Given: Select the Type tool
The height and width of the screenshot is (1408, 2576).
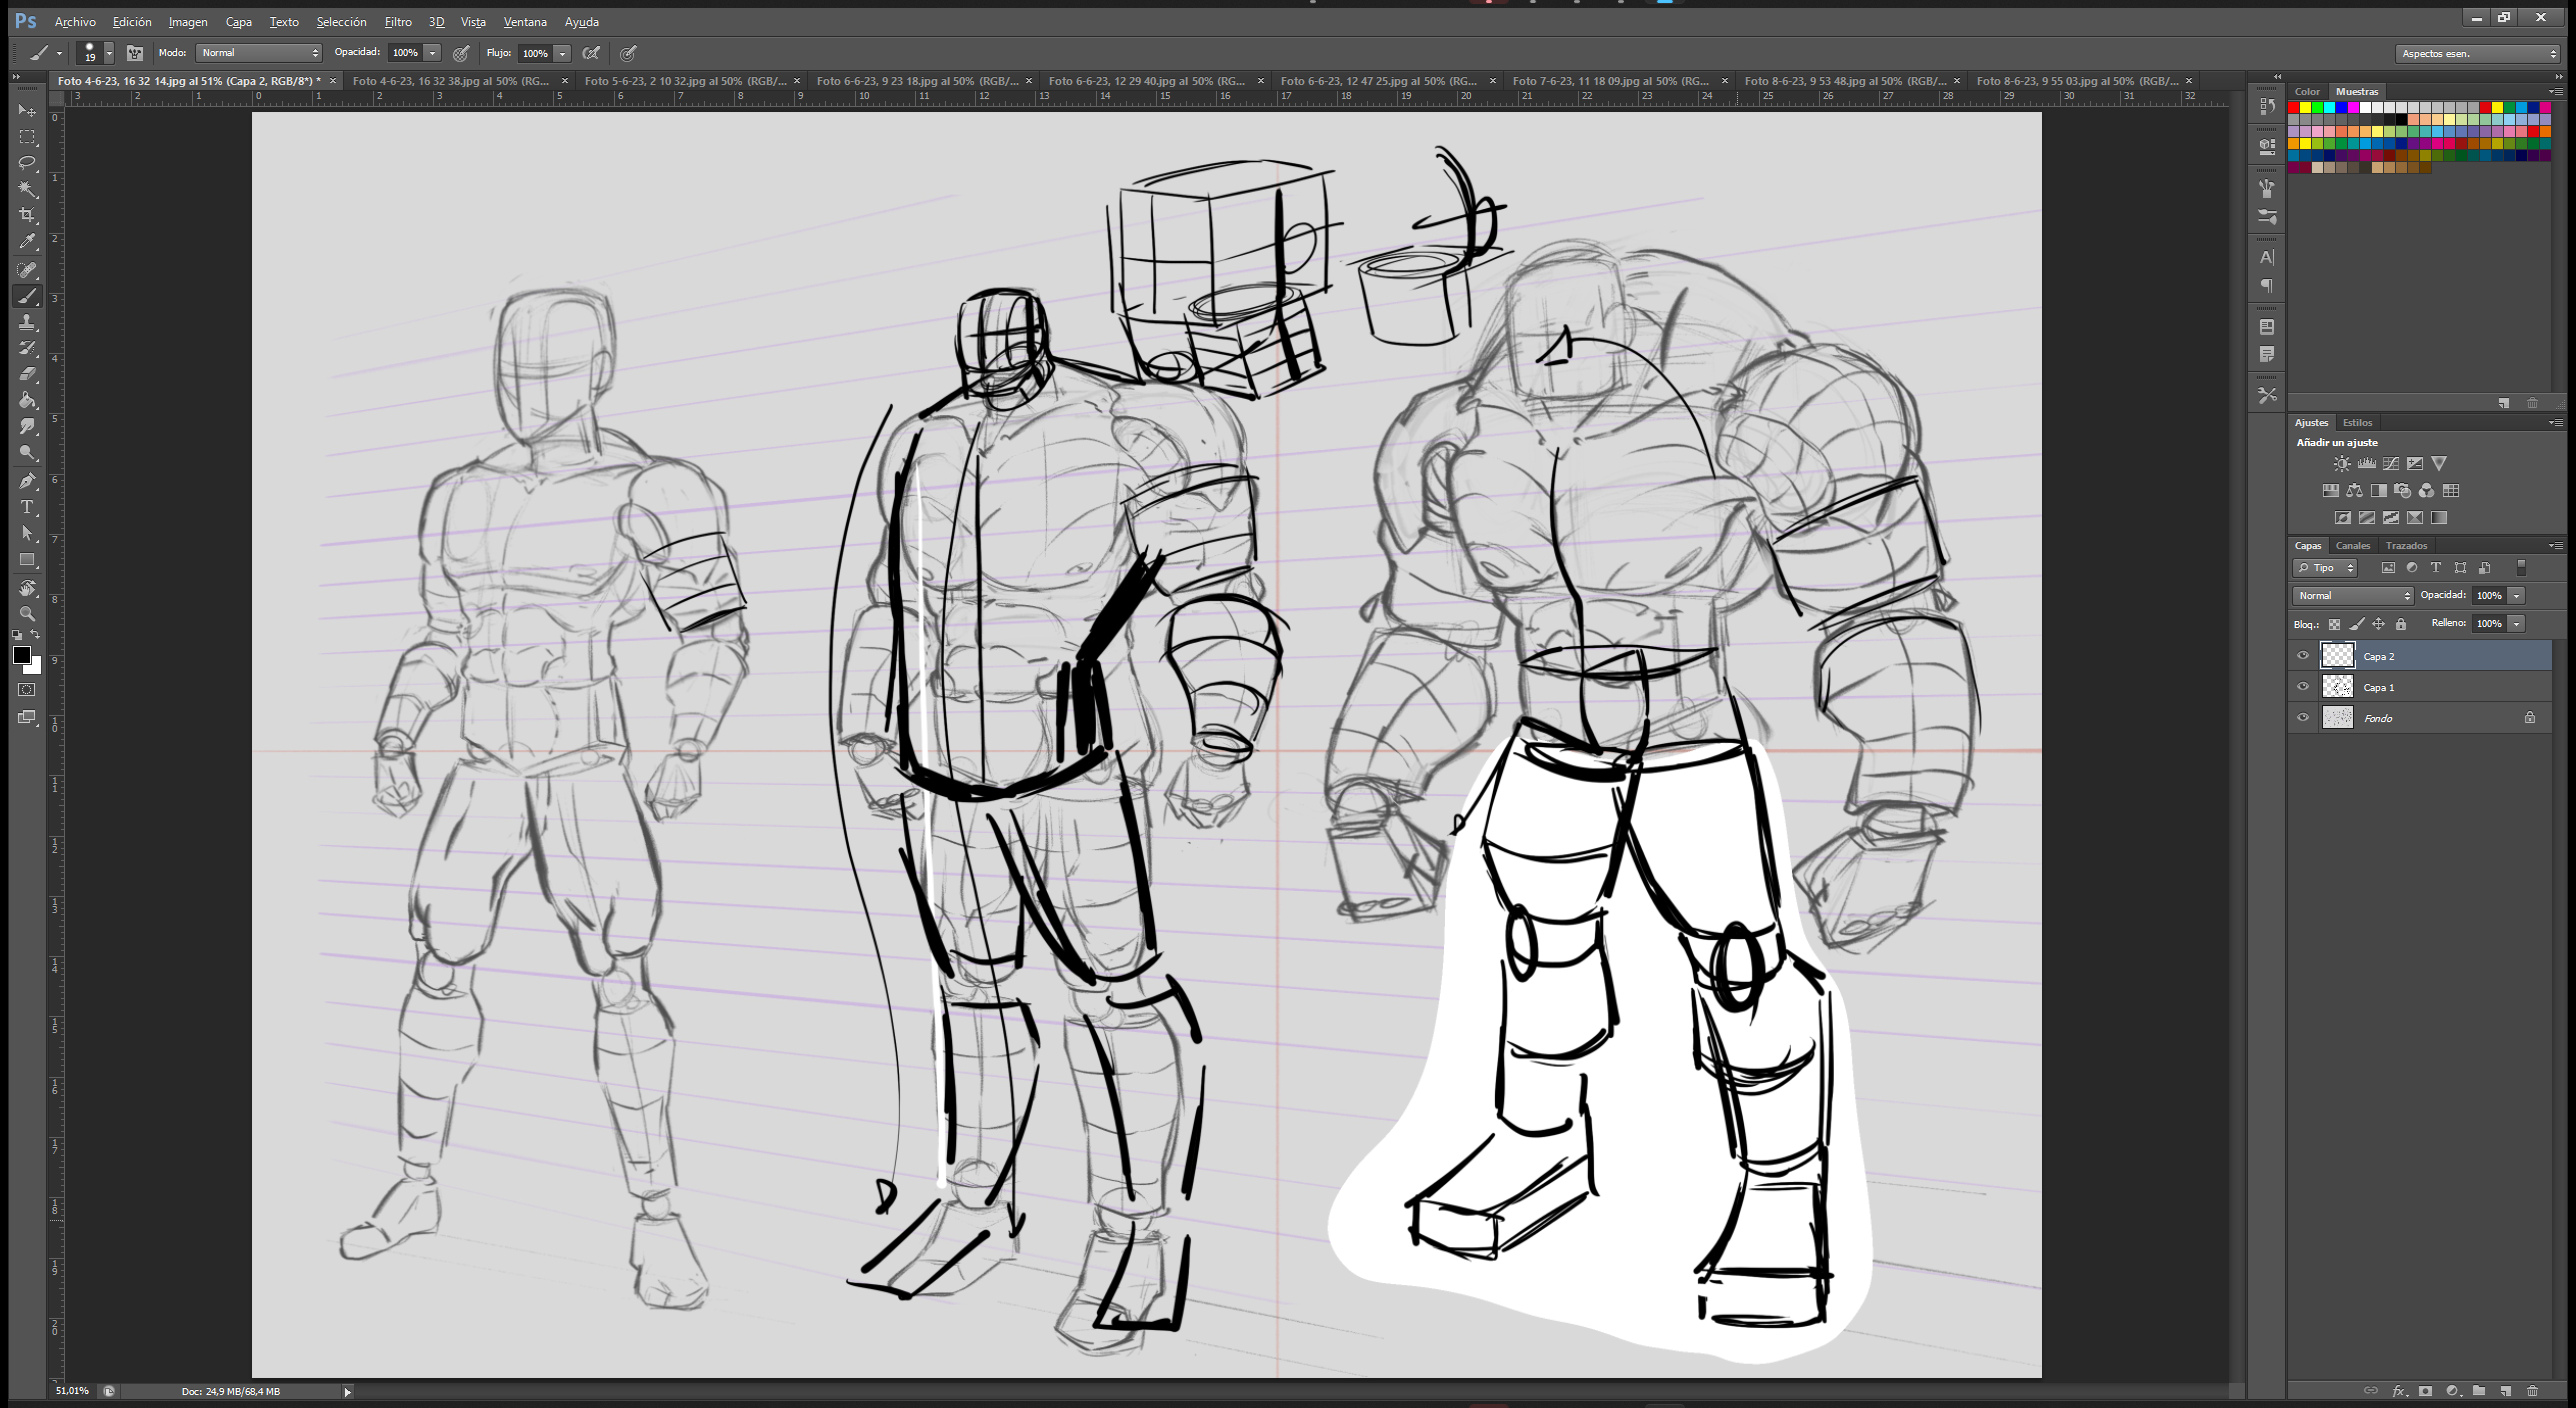Looking at the screenshot, I should (27, 507).
